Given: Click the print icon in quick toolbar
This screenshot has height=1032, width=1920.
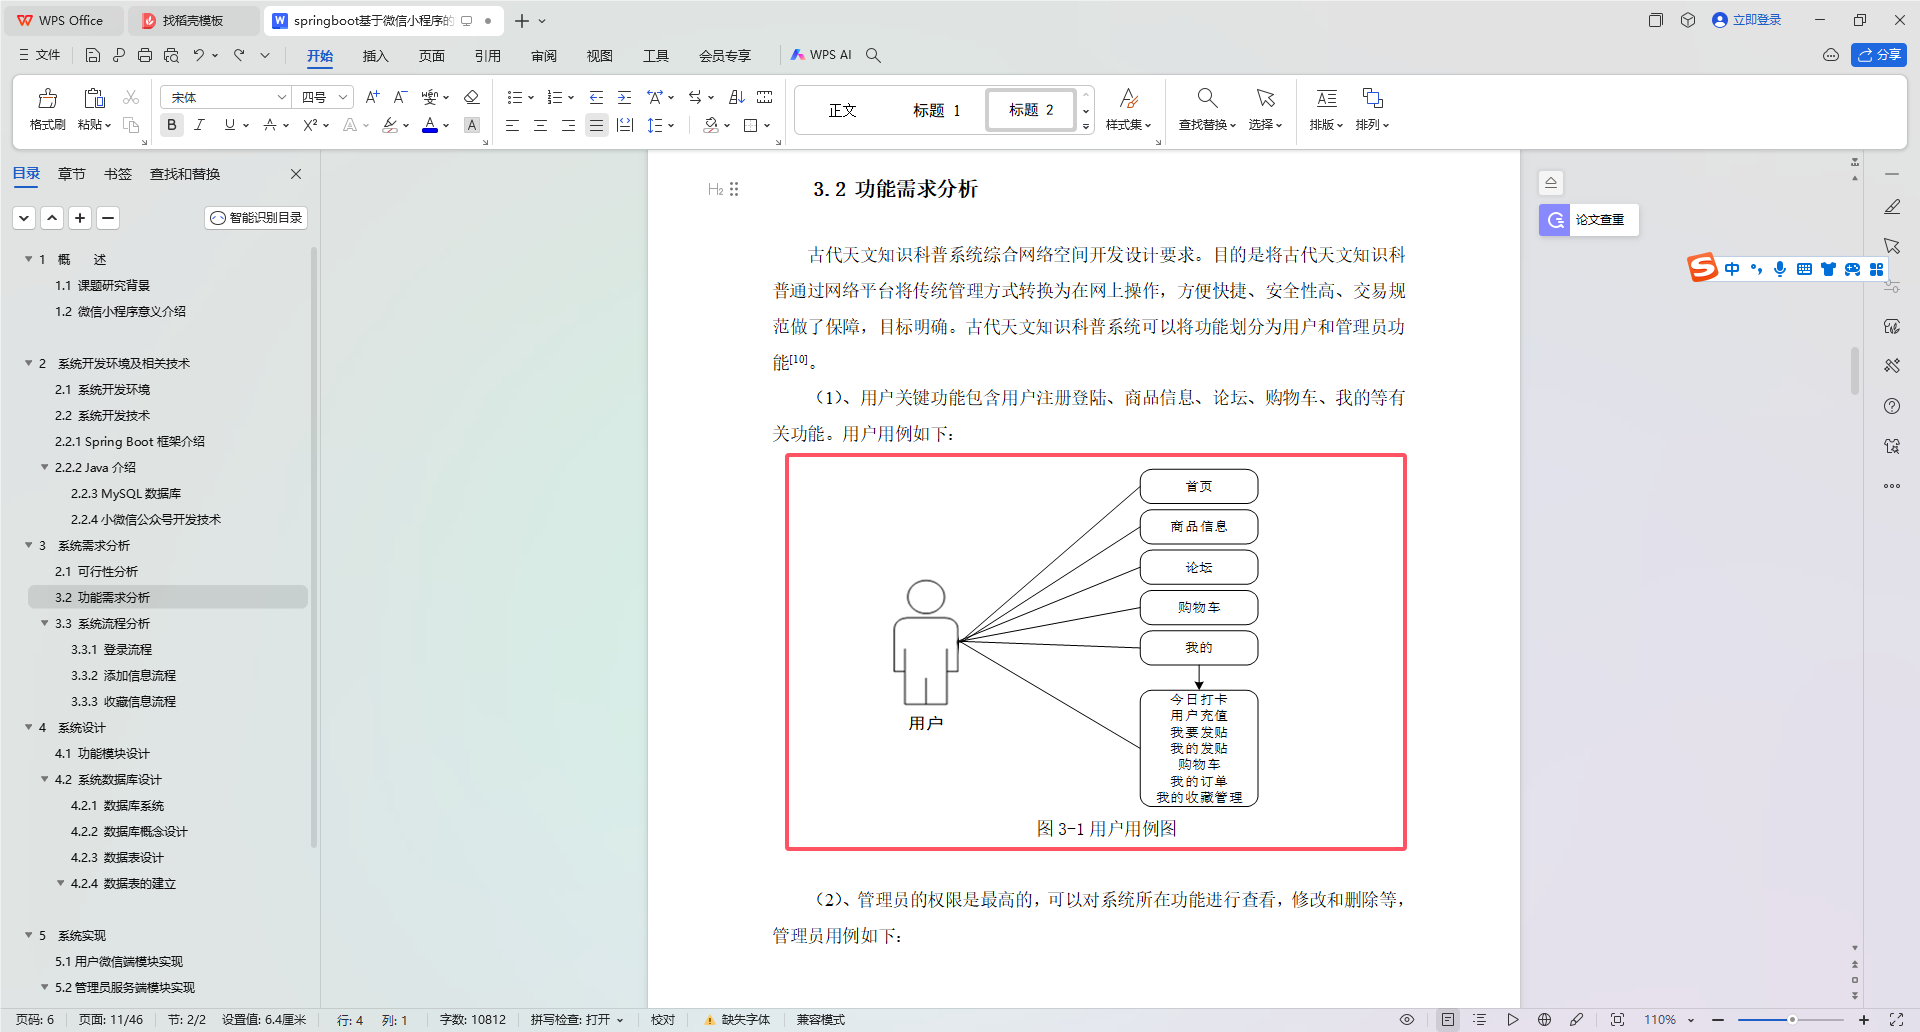Looking at the screenshot, I should pyautogui.click(x=145, y=55).
